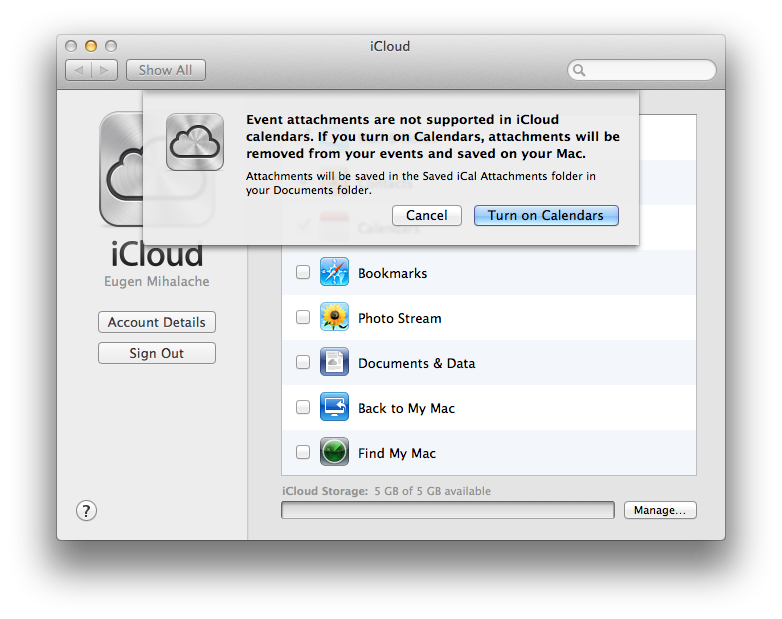The image size is (782, 619).
Task: Cancel the calendar attachments alert
Action: click(427, 215)
